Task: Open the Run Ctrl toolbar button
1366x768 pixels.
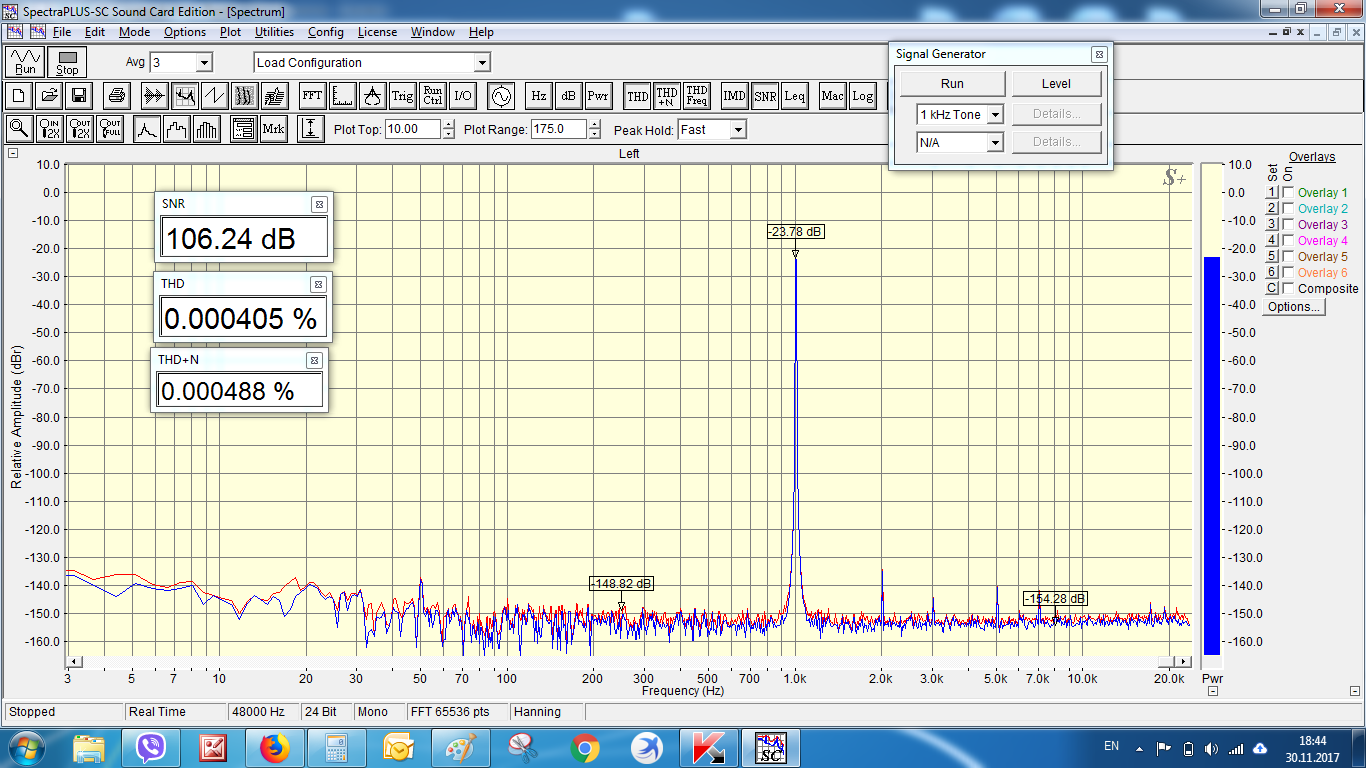Action: [432, 96]
